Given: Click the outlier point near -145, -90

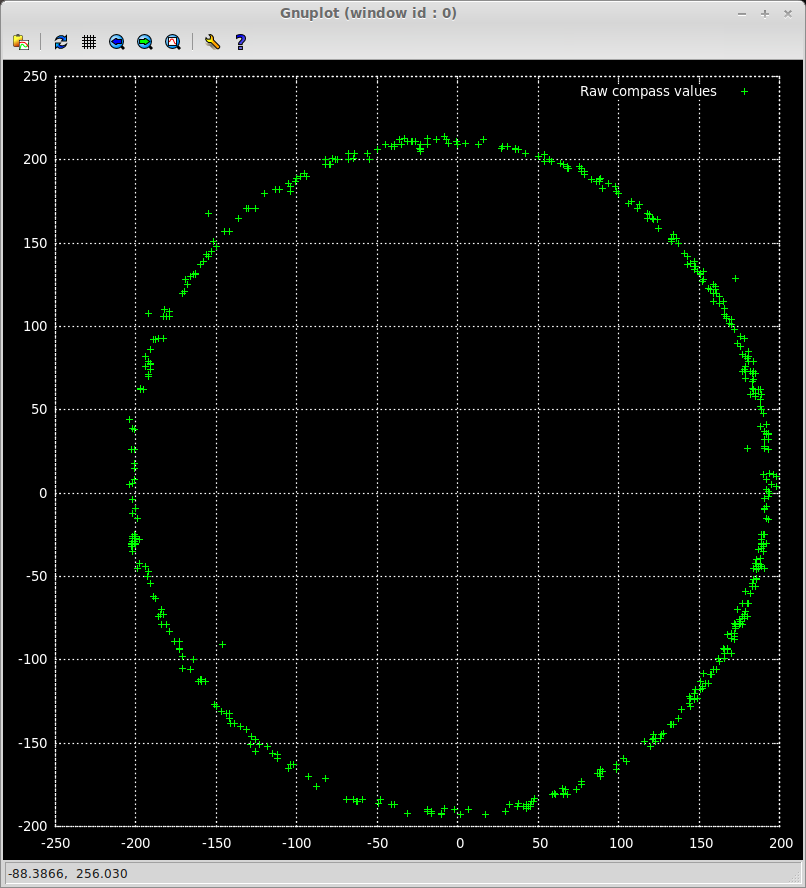Looking at the screenshot, I should 222,644.
